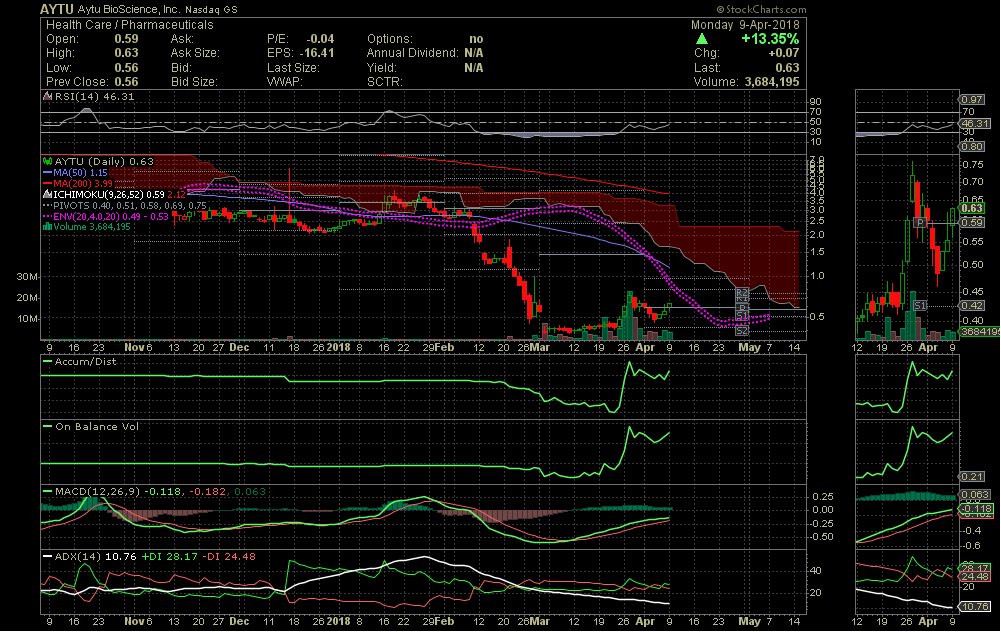Image resolution: width=1001 pixels, height=632 pixels.
Task: Click the Health Care / Pharmaceuticals sector label
Action: [x=130, y=25]
